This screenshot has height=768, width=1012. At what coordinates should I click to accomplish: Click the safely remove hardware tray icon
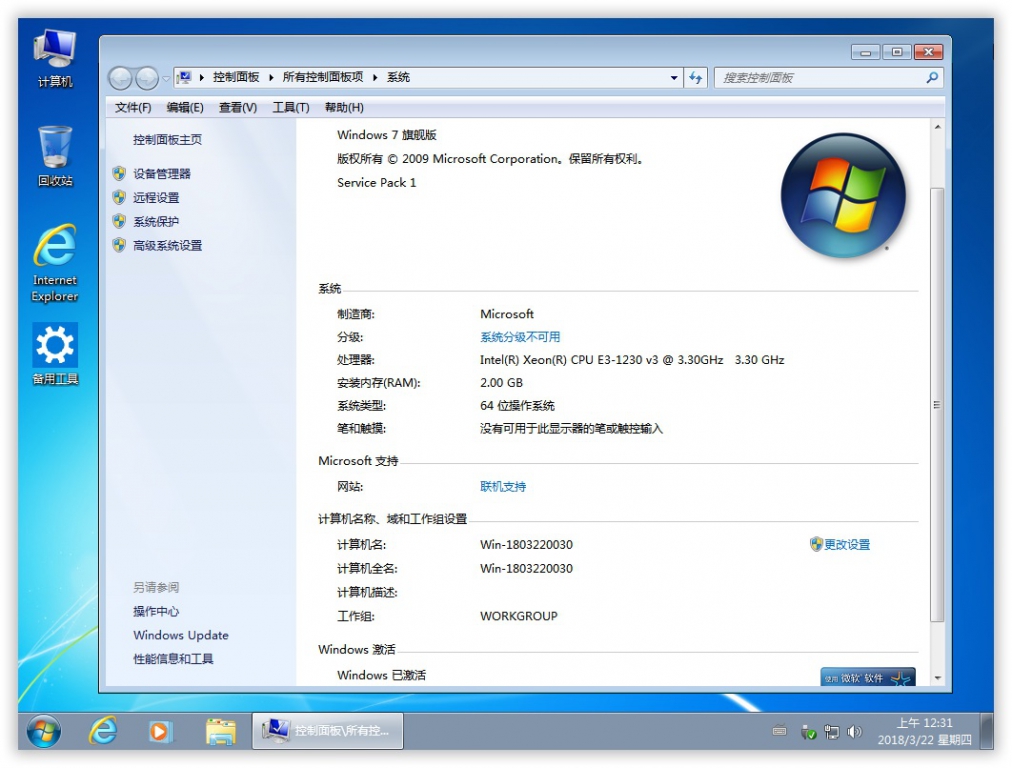808,733
